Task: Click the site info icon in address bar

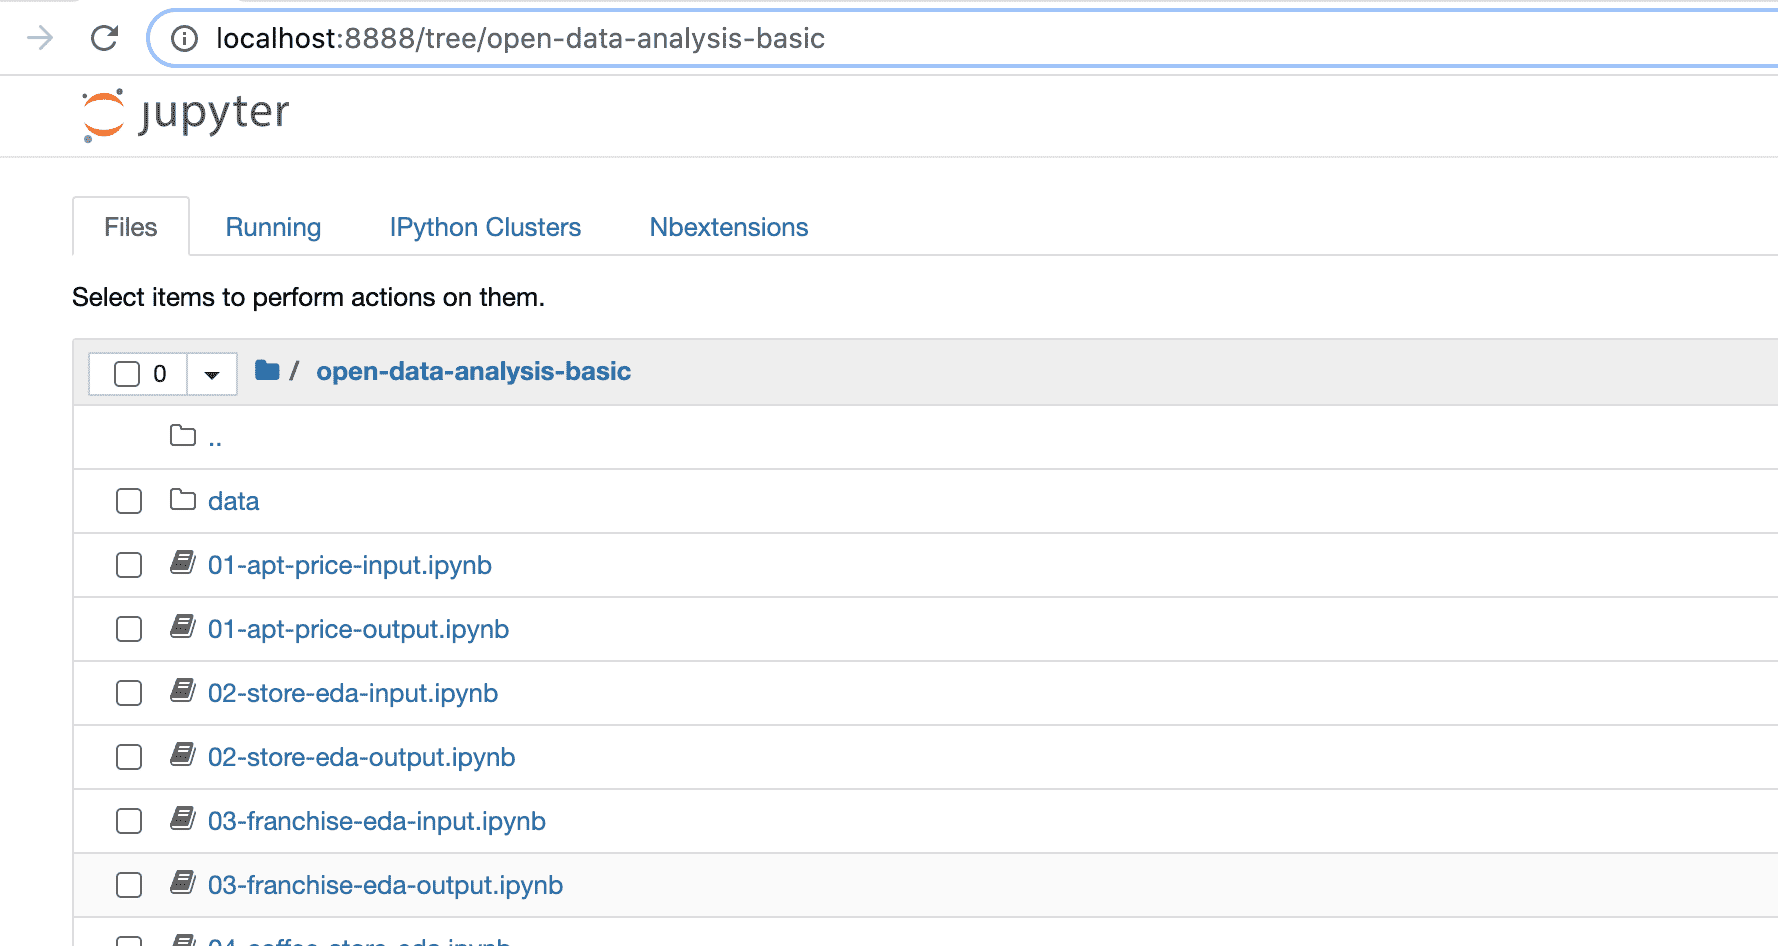Action: click(x=184, y=39)
